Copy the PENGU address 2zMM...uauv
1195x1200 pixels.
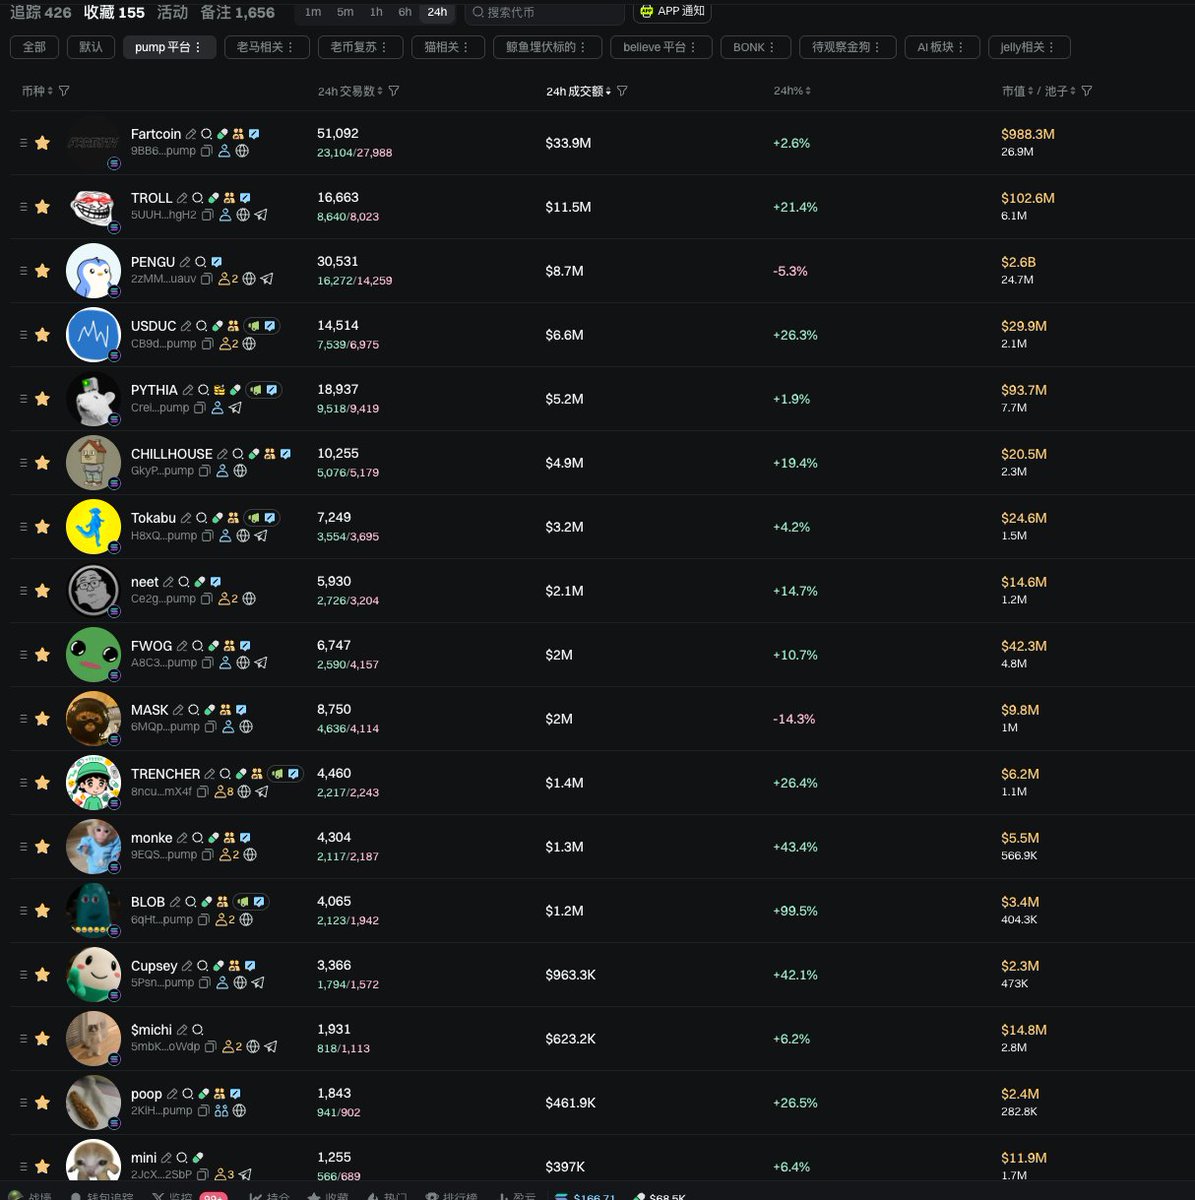207,279
